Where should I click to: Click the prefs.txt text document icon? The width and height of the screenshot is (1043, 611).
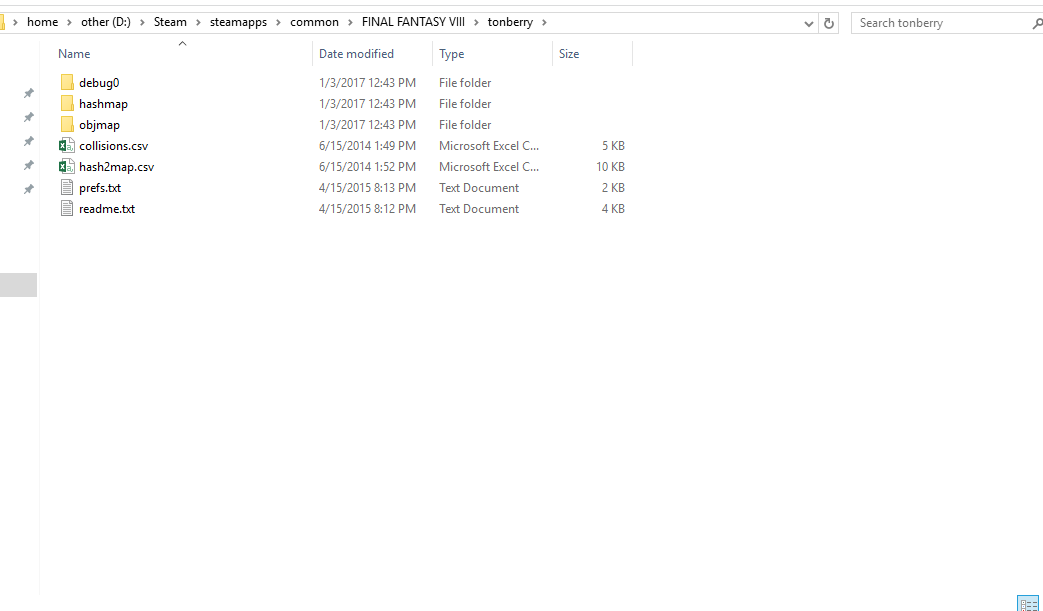point(67,187)
